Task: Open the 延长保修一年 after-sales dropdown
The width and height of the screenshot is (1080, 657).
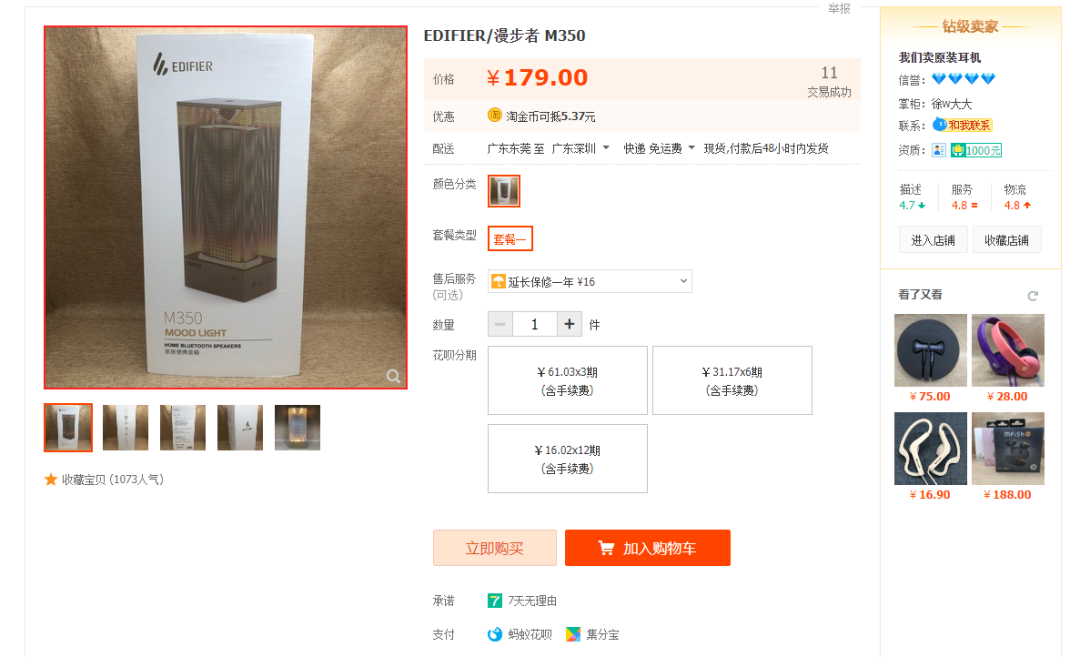Action: point(590,281)
